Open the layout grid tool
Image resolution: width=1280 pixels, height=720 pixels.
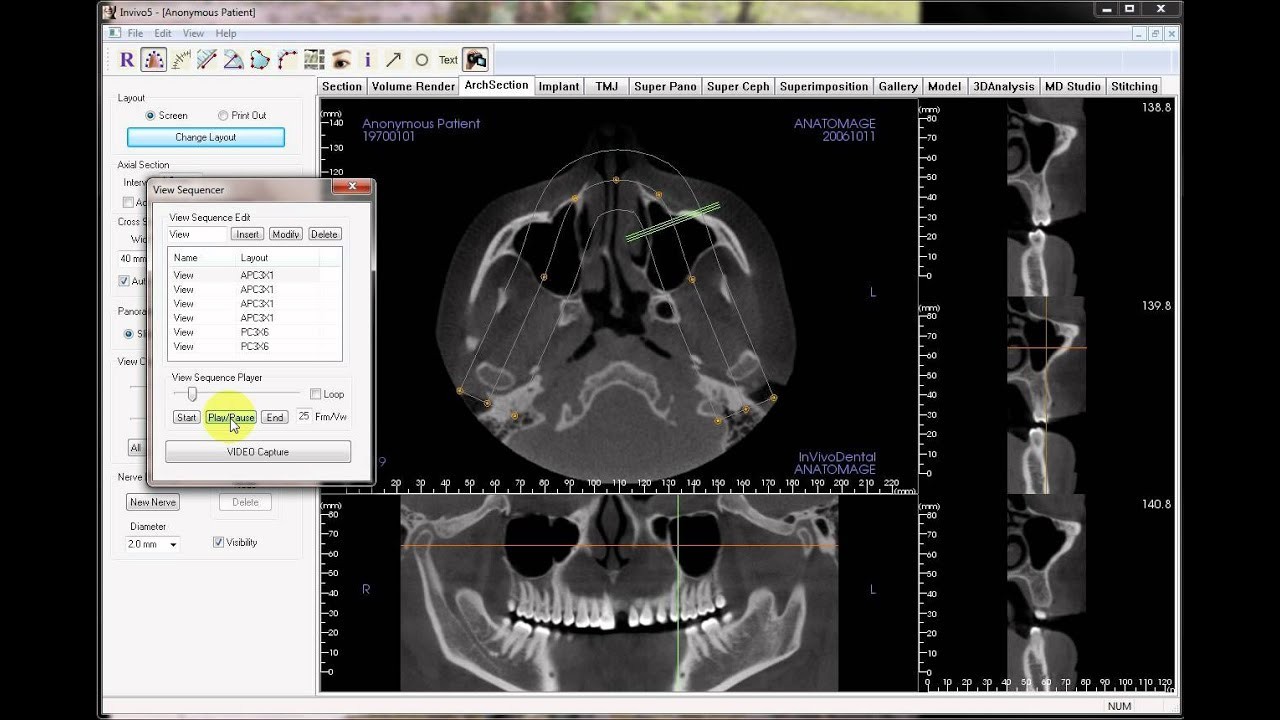(314, 60)
